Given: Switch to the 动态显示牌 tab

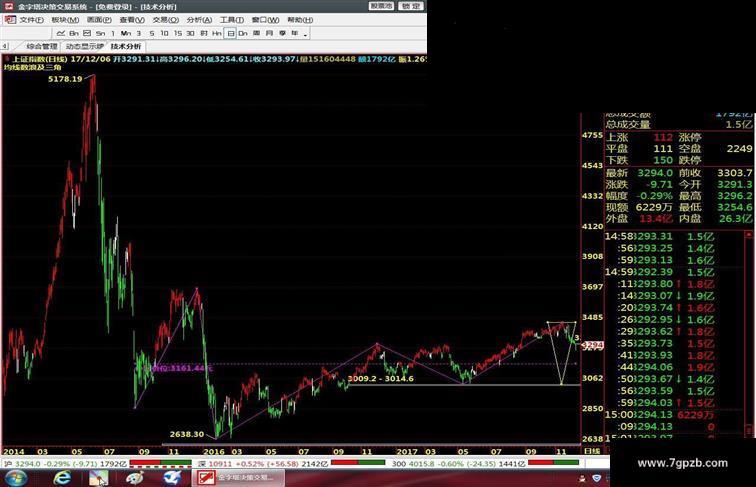Looking at the screenshot, I should click(84, 46).
